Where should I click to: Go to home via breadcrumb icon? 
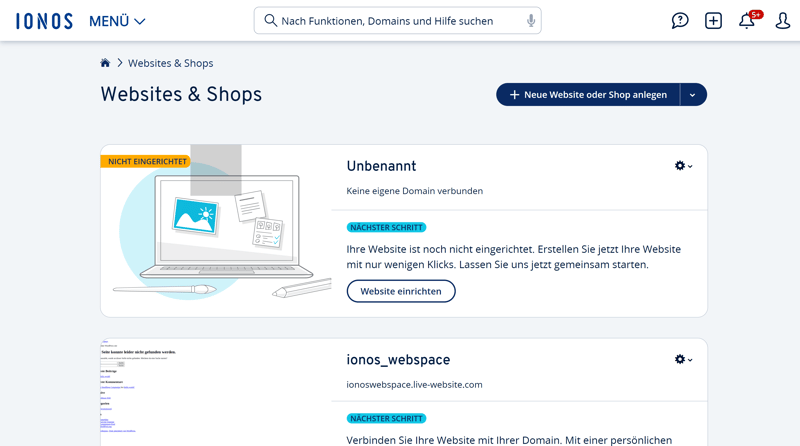(105, 63)
